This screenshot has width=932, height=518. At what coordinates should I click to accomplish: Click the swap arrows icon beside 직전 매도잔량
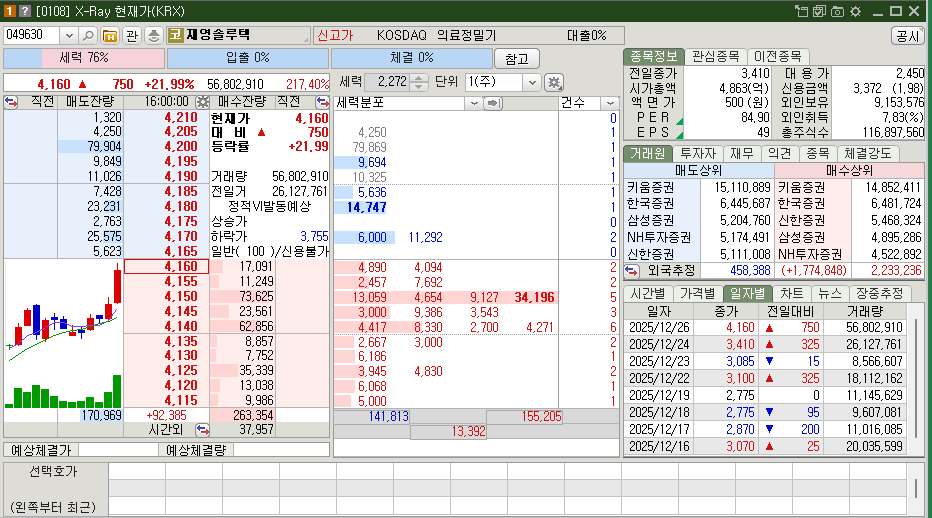click(x=11, y=102)
